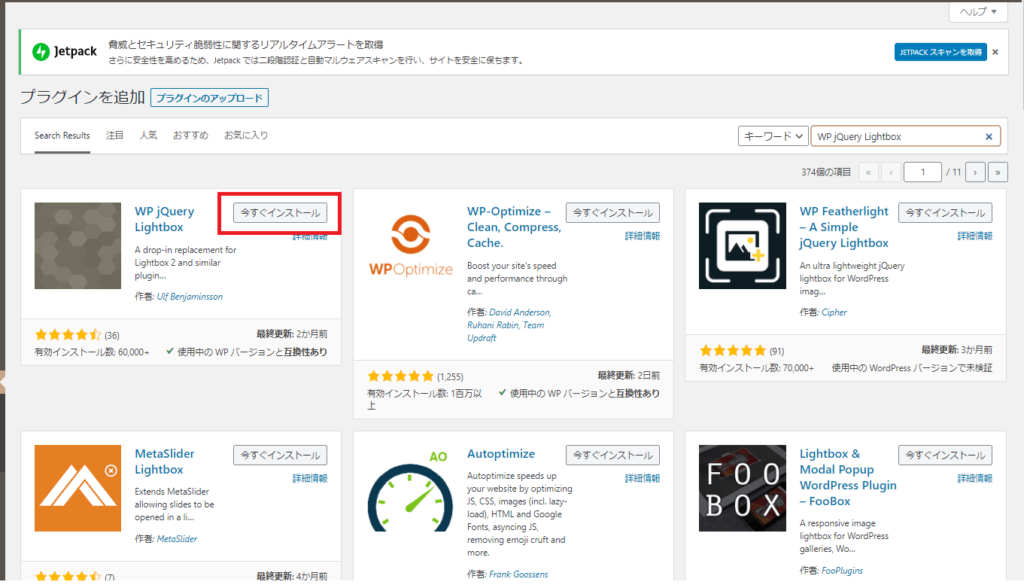Viewport: 1024px width, 588px height.
Task: Jump to the last results page arrow
Action: (x=997, y=172)
